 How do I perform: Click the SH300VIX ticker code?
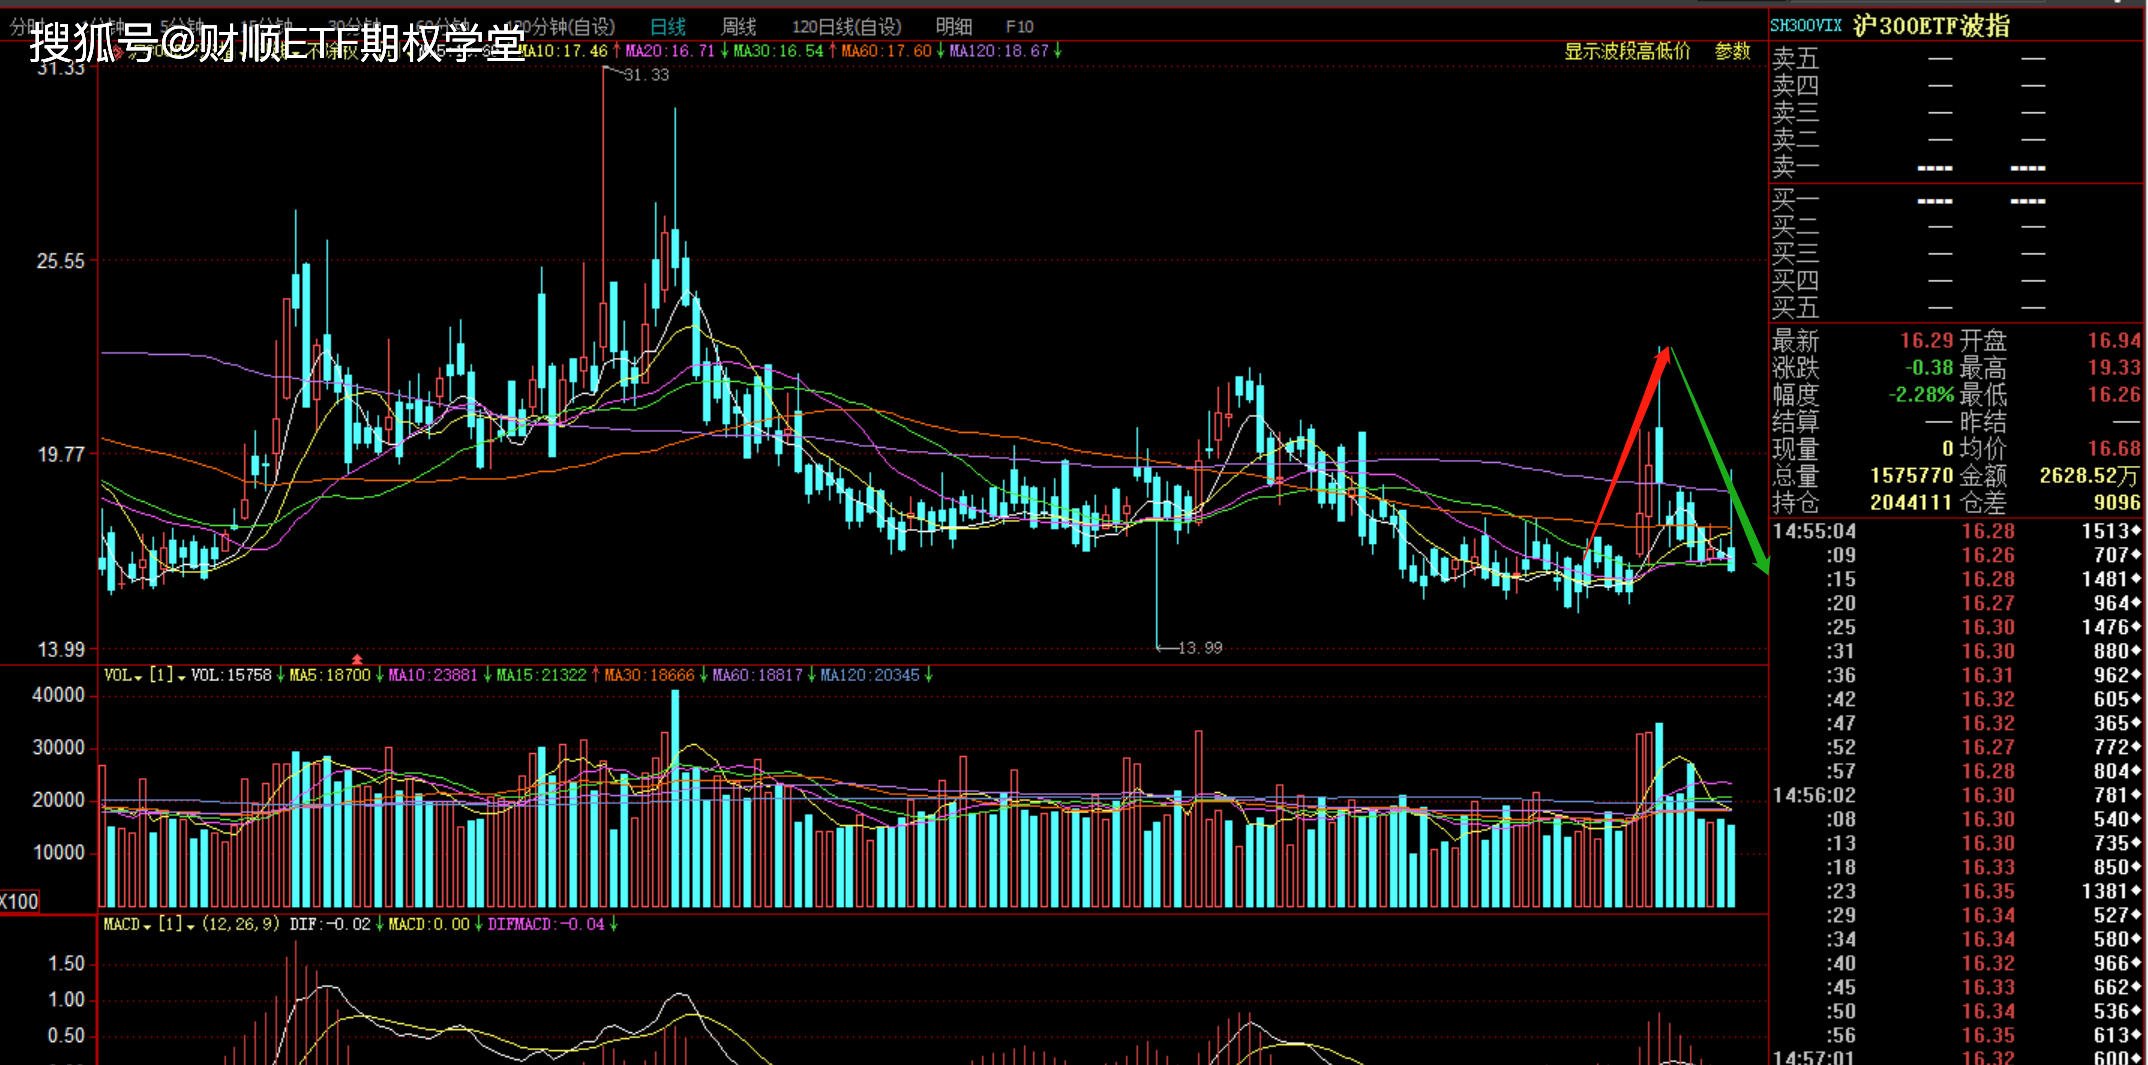pyautogui.click(x=1805, y=26)
